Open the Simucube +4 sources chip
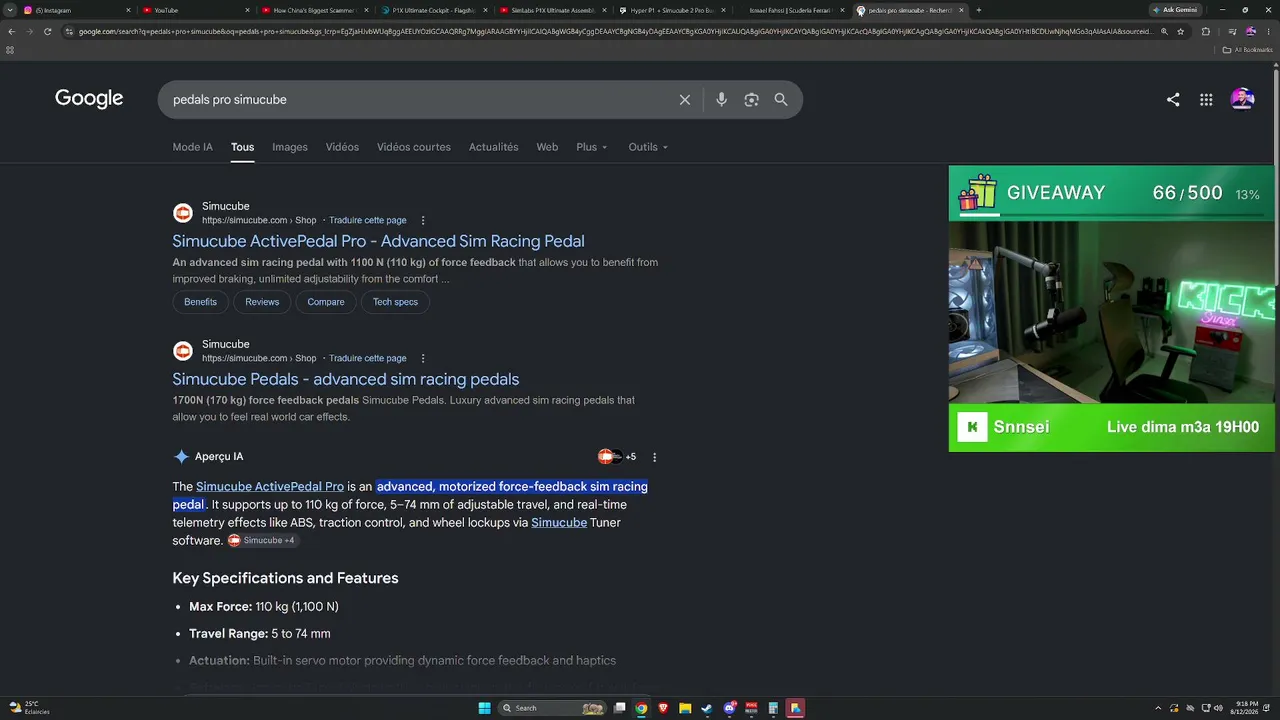The image size is (1280, 720). (262, 541)
